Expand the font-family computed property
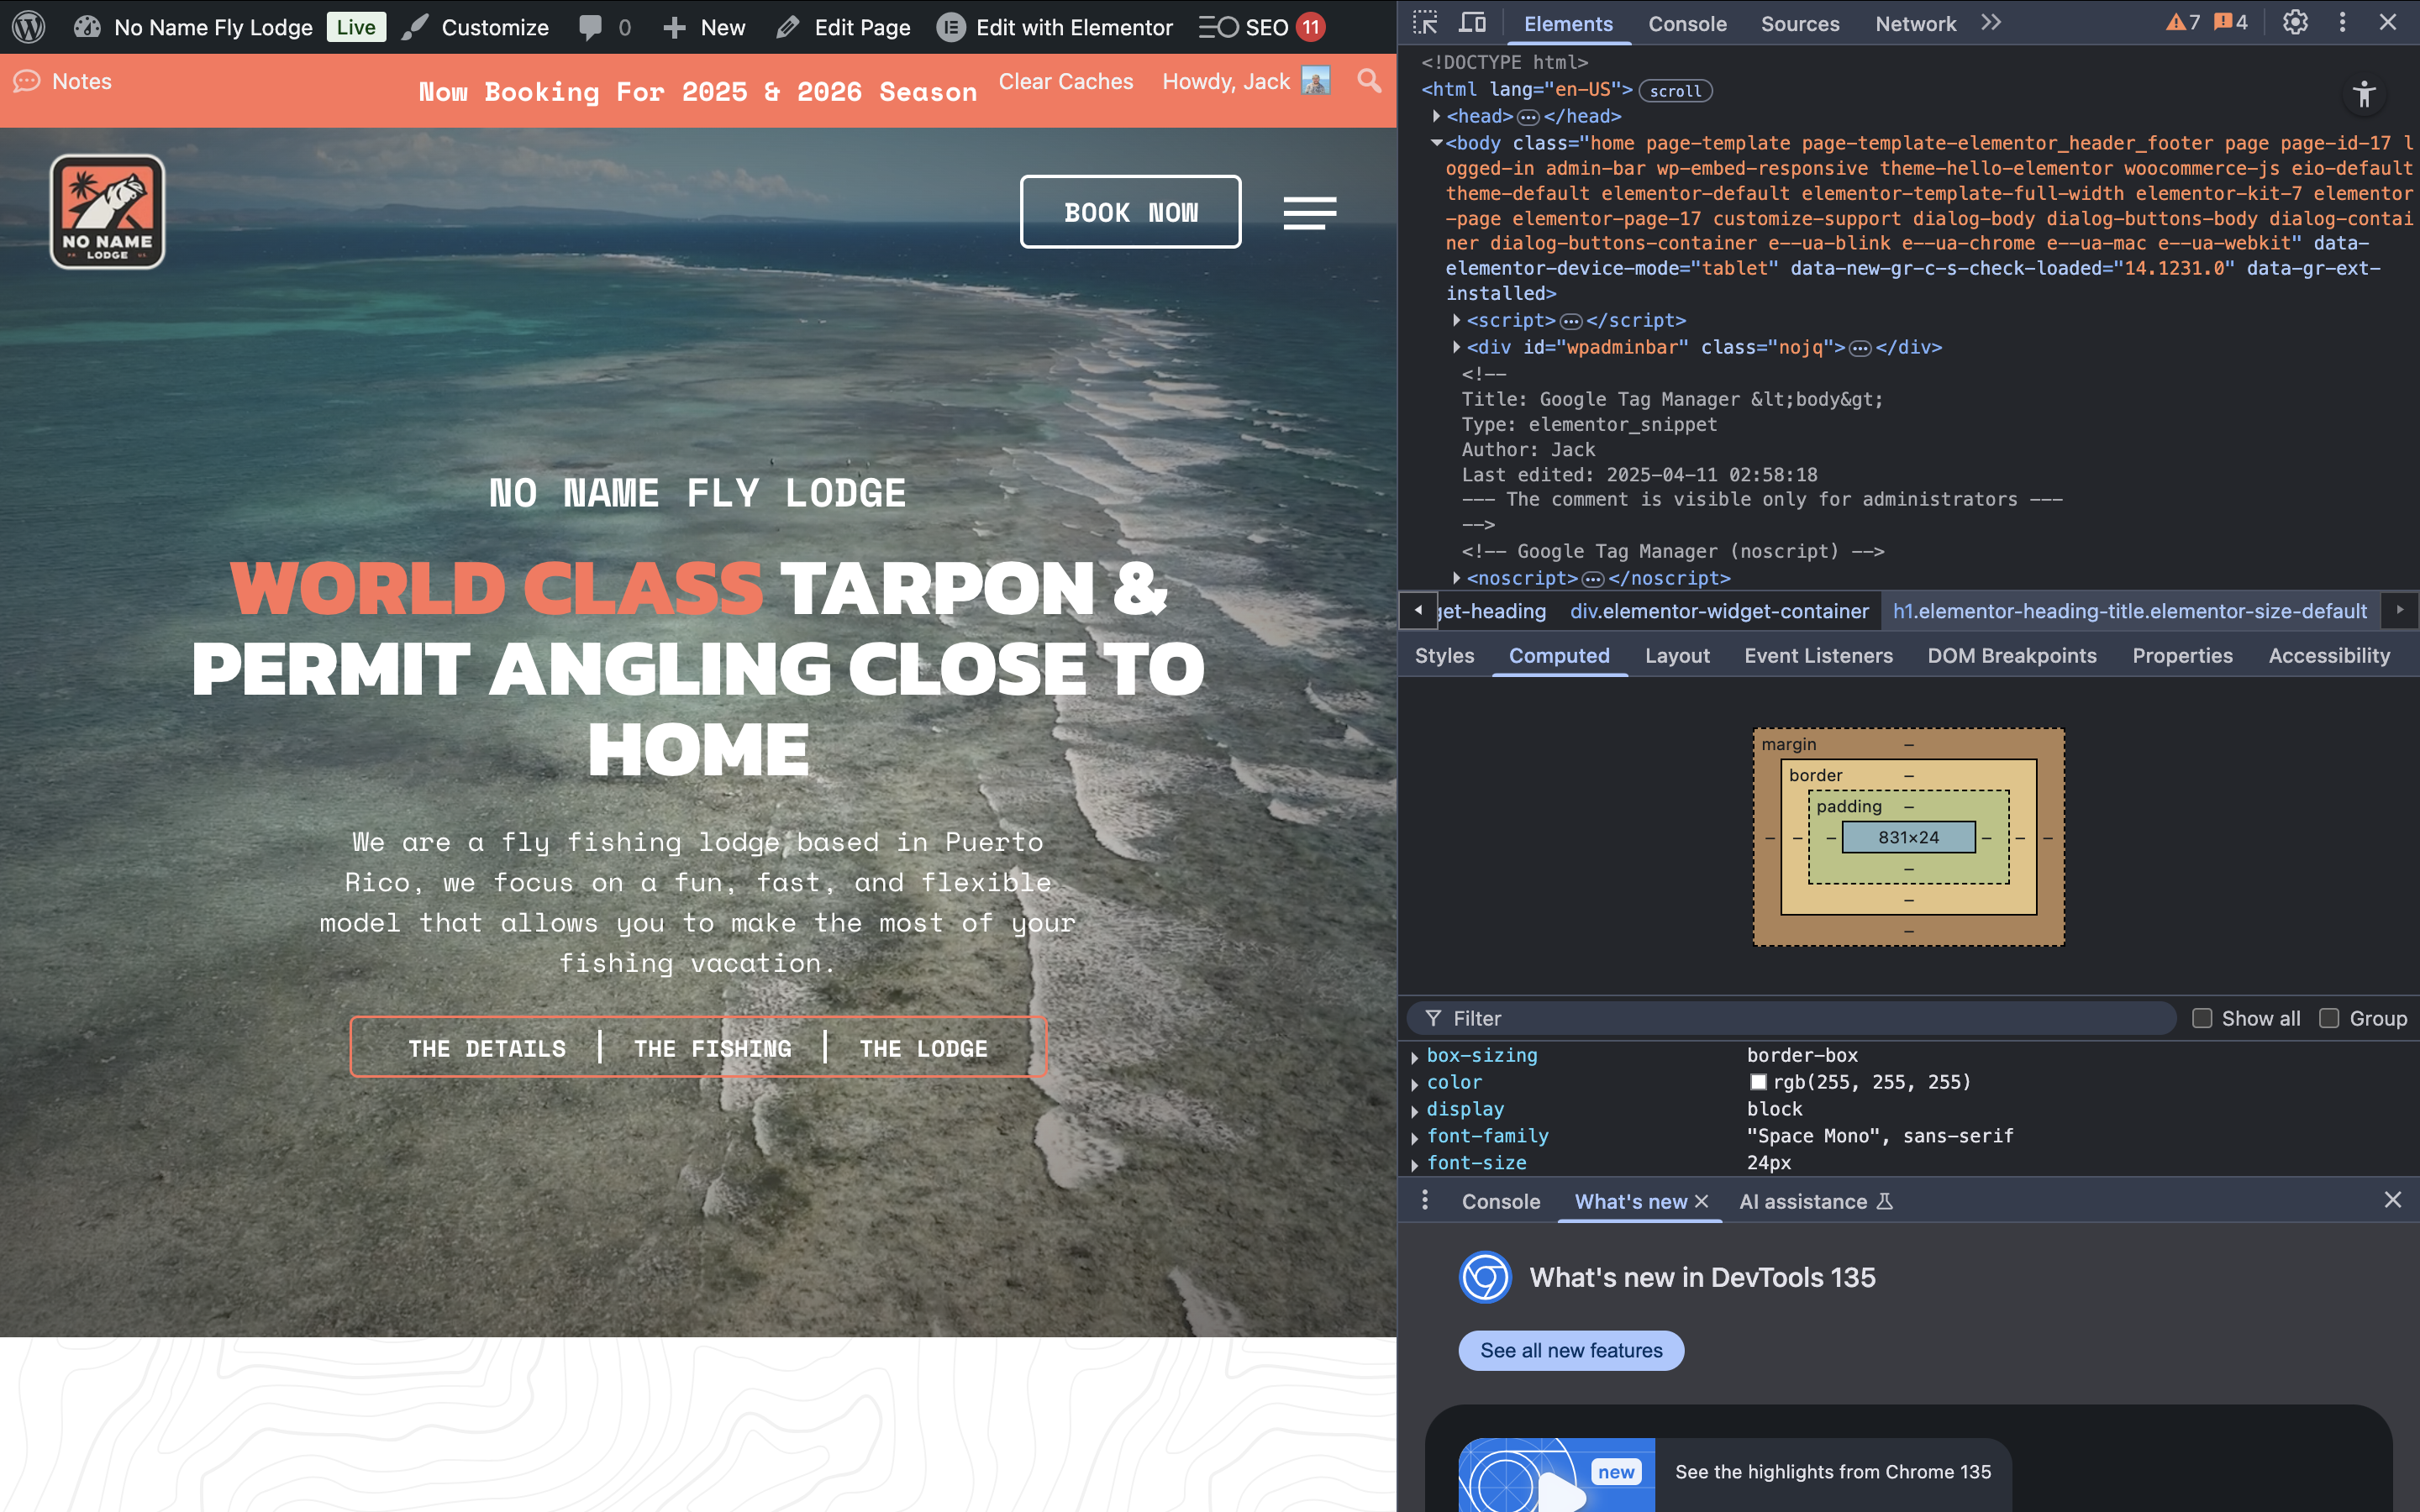2420x1512 pixels. click(x=1414, y=1138)
